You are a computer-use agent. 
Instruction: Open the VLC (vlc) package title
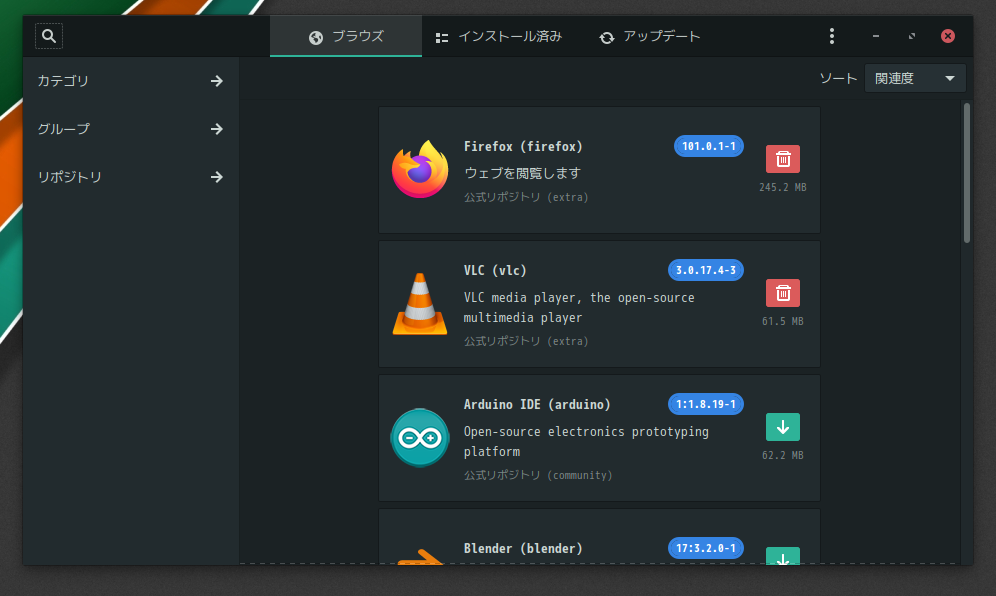(x=495, y=271)
